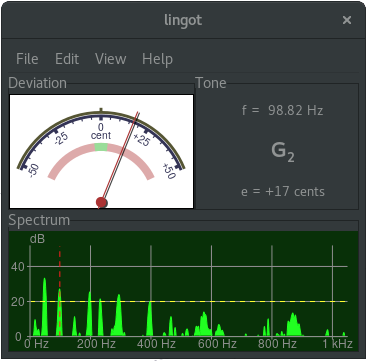368x361 pixels.
Task: Click the tallest spectrum peak near 50 Hz
Action: point(44,307)
